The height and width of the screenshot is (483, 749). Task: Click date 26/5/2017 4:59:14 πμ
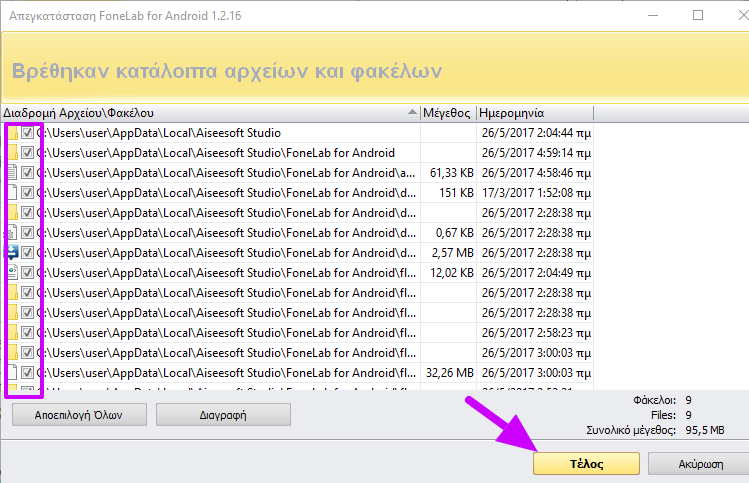(x=536, y=153)
